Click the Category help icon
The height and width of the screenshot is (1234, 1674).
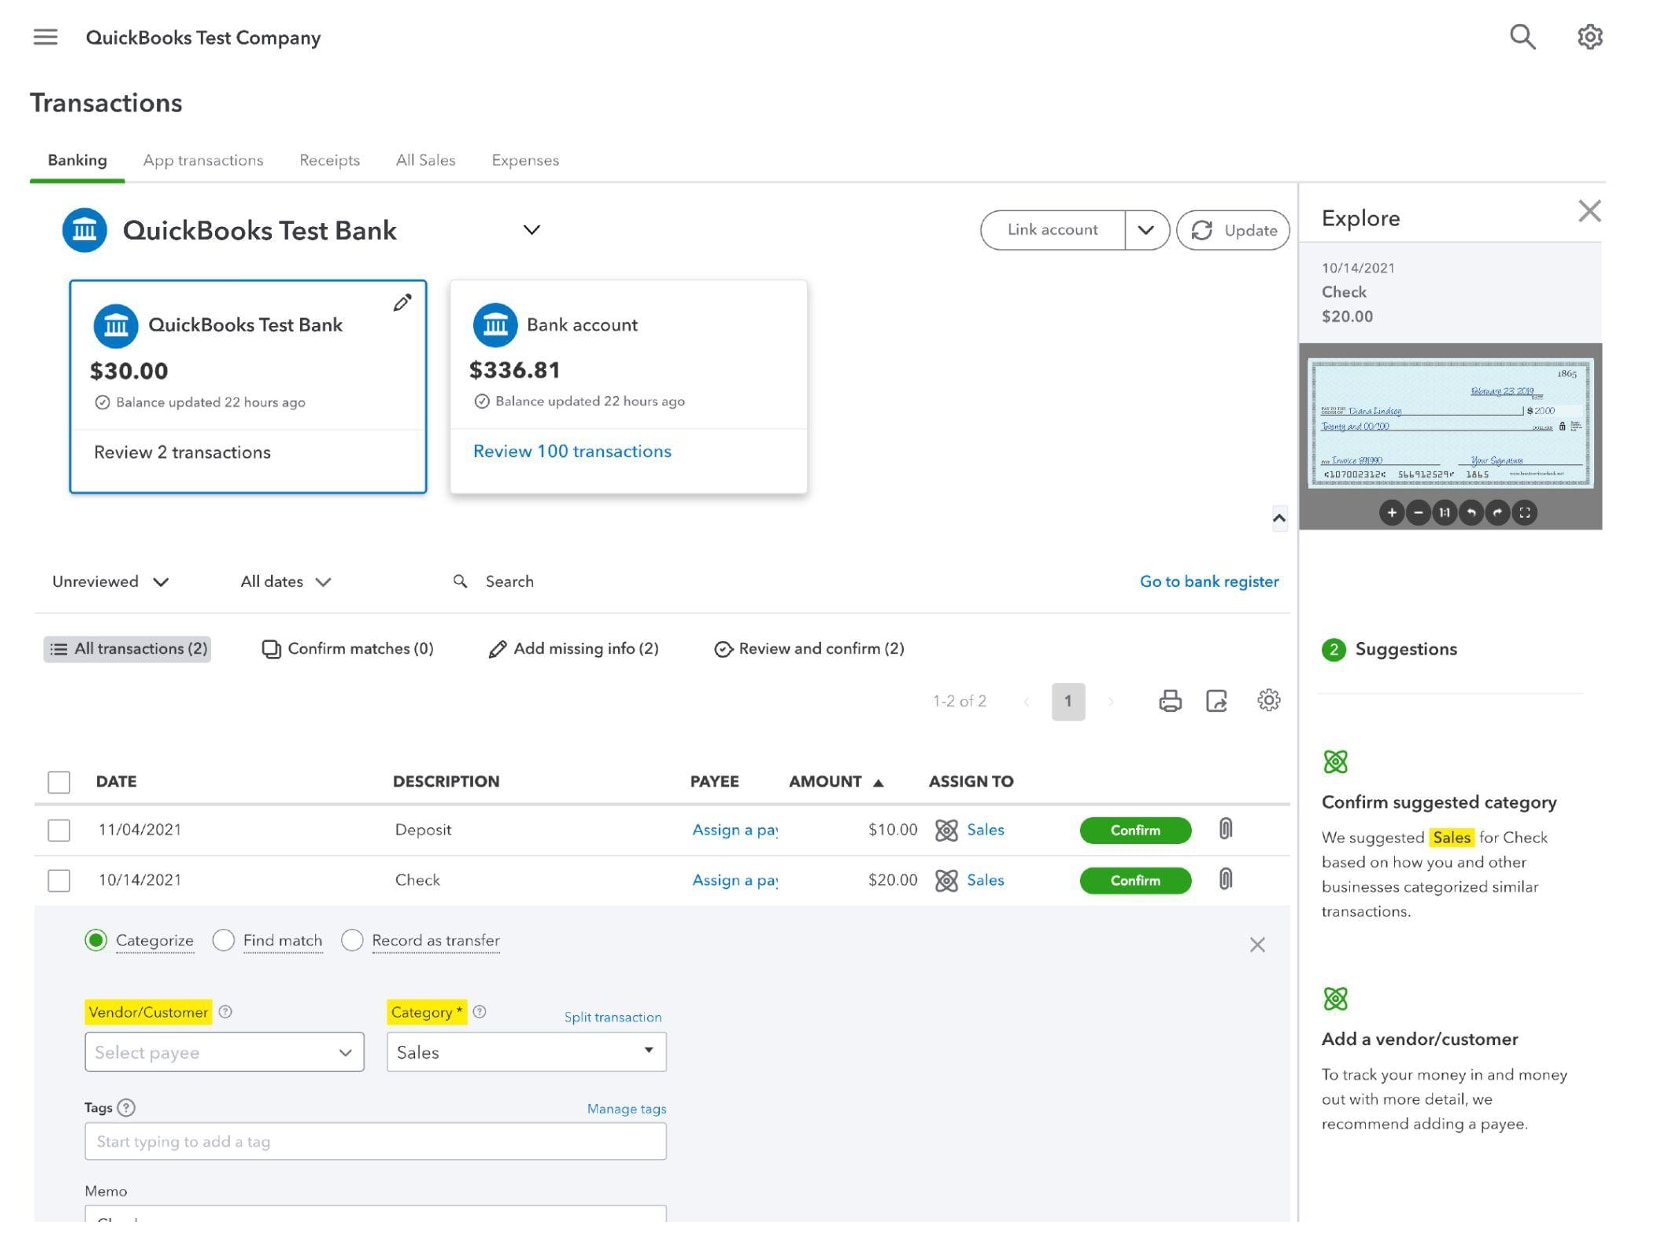479,1012
